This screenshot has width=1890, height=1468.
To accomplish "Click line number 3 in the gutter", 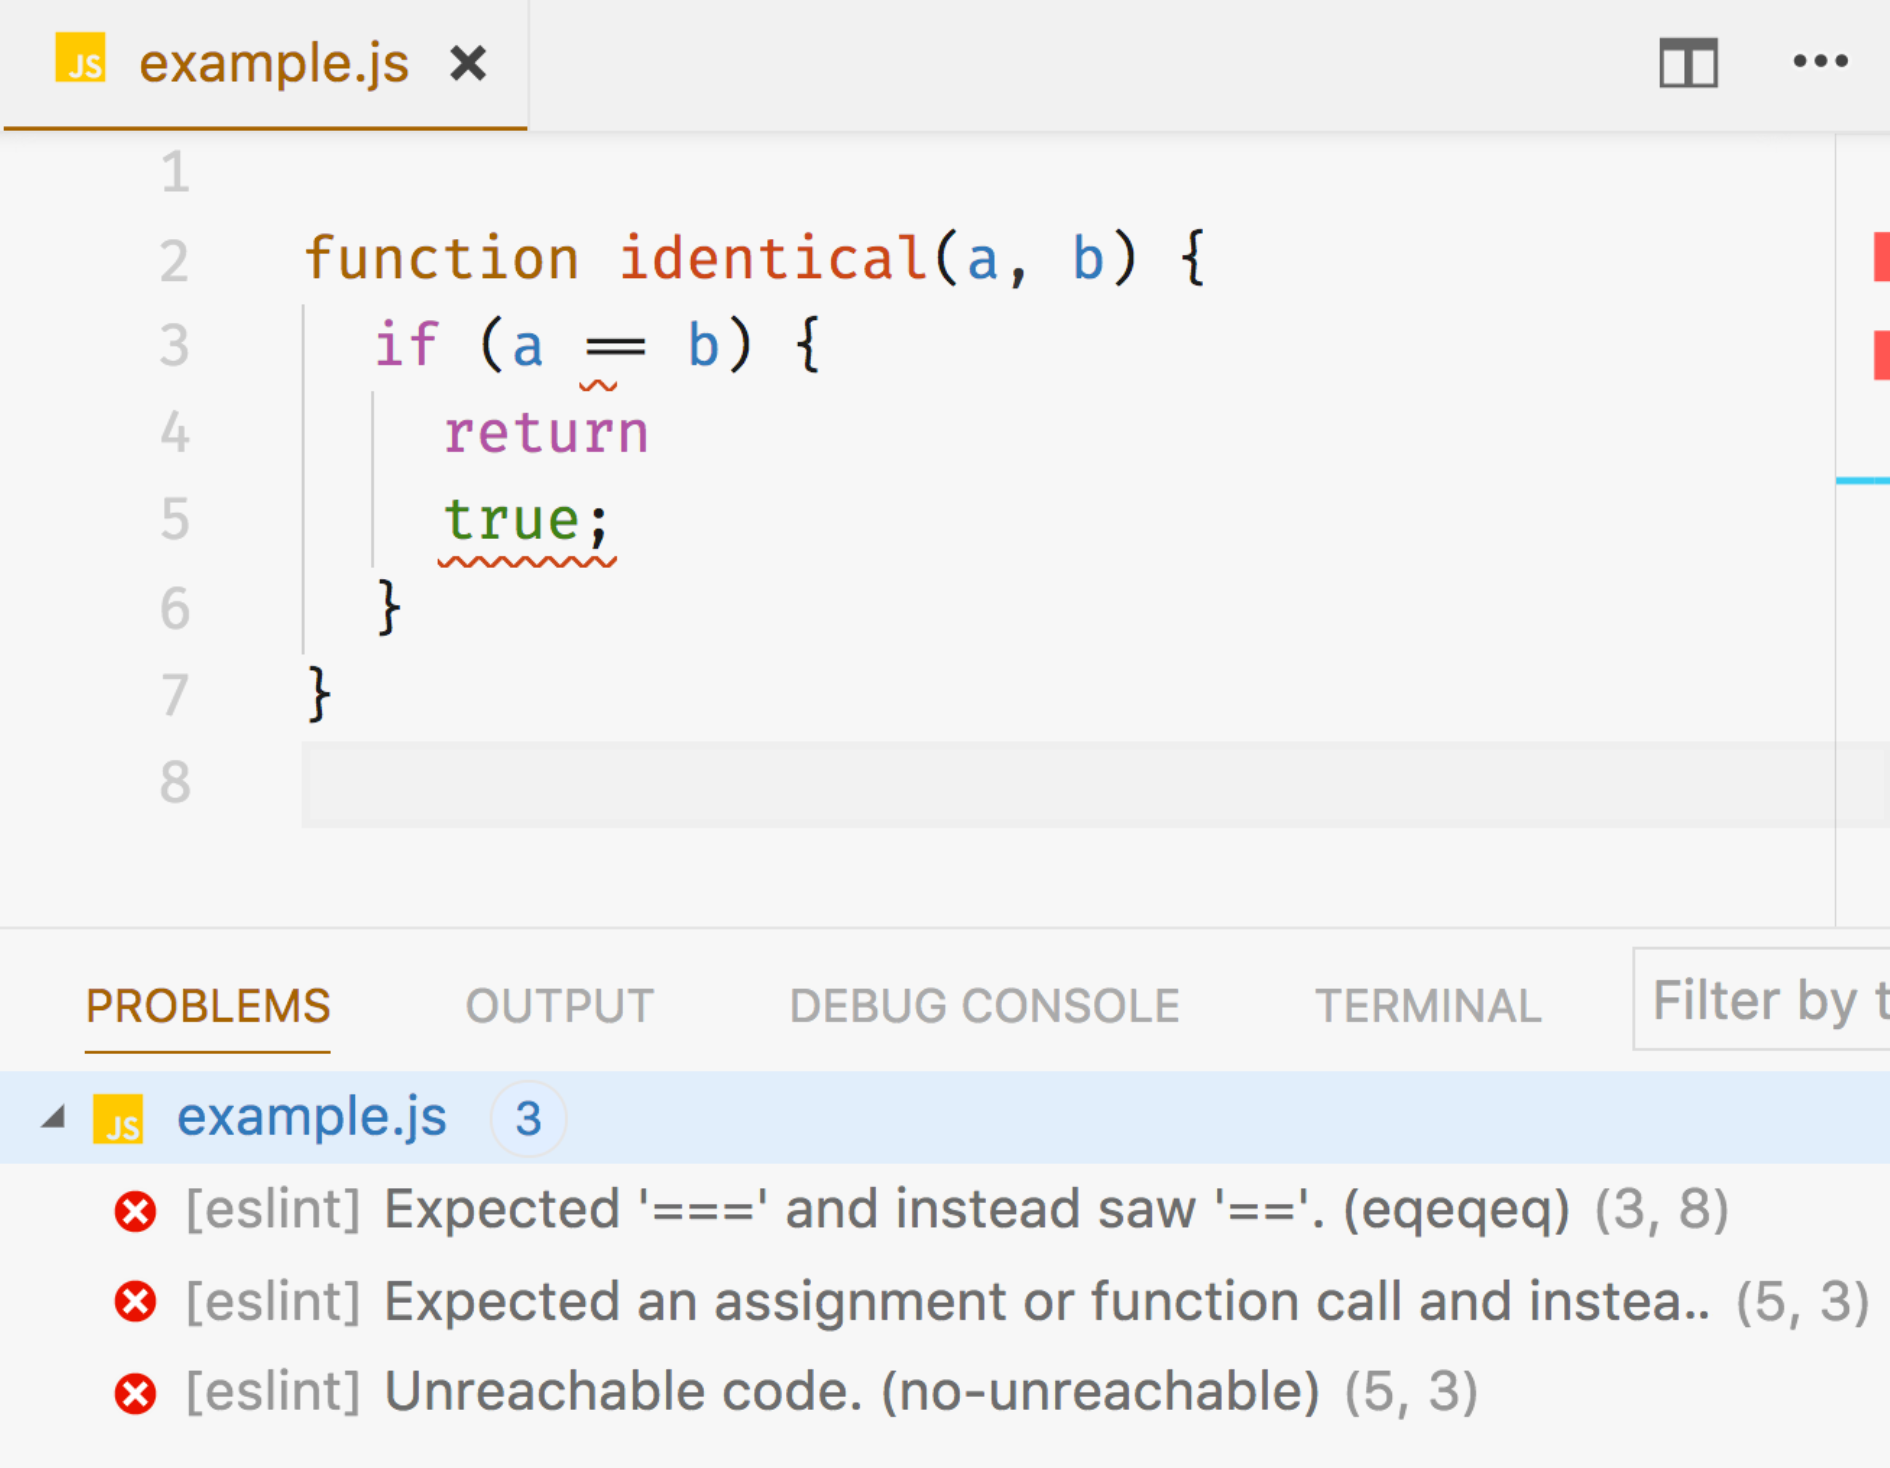I will [173, 345].
